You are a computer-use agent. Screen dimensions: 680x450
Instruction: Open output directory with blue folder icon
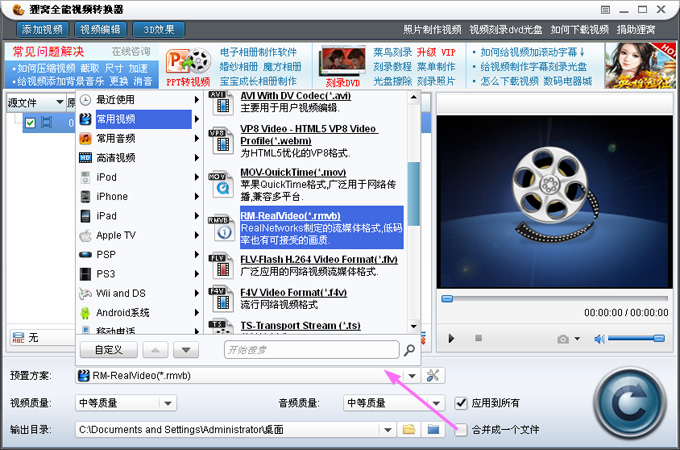coord(433,430)
